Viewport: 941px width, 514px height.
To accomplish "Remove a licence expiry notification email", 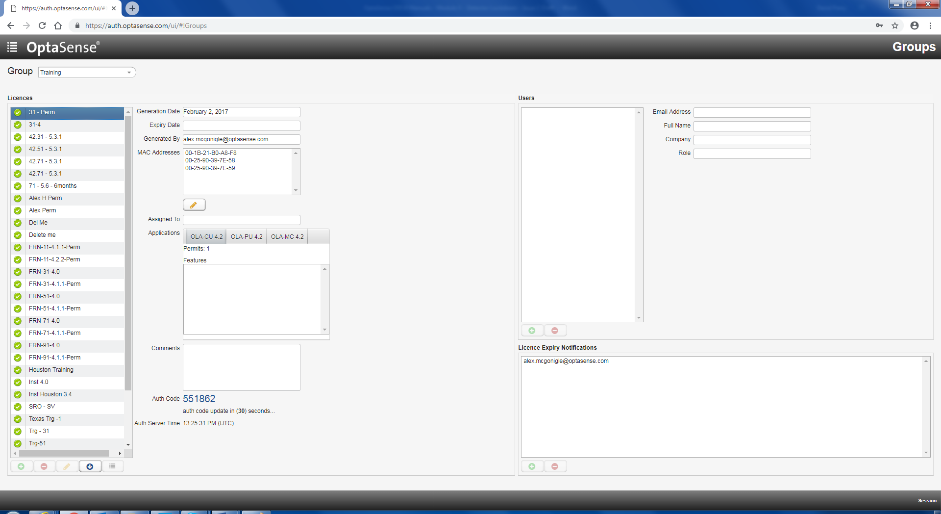I will [554, 466].
